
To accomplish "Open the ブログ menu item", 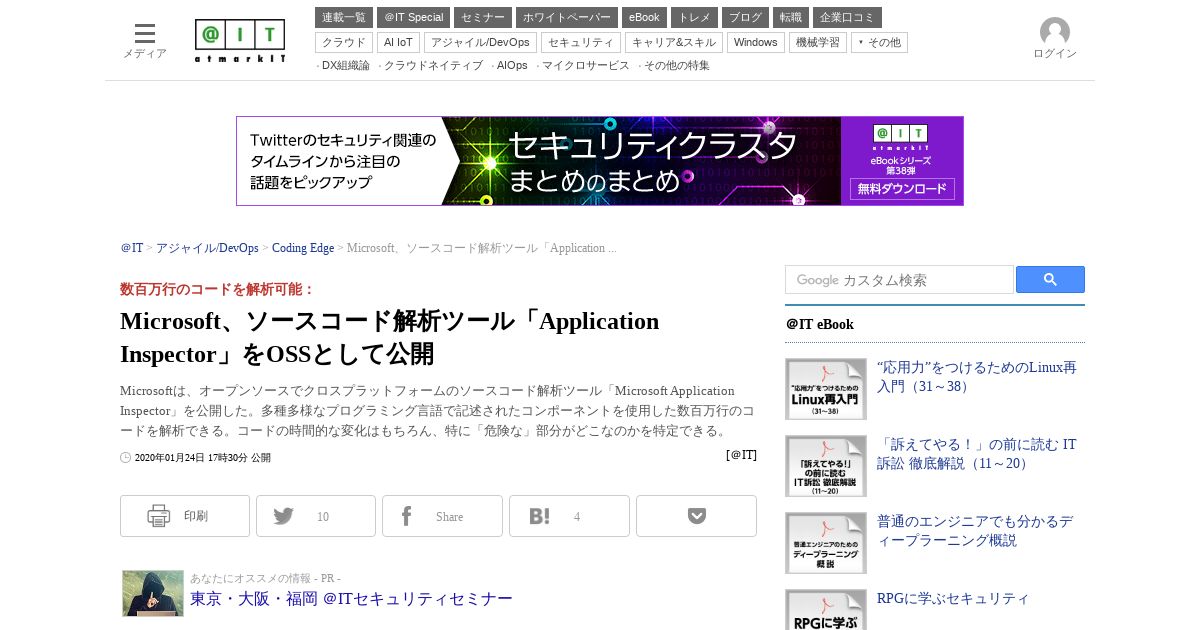I will coord(746,18).
